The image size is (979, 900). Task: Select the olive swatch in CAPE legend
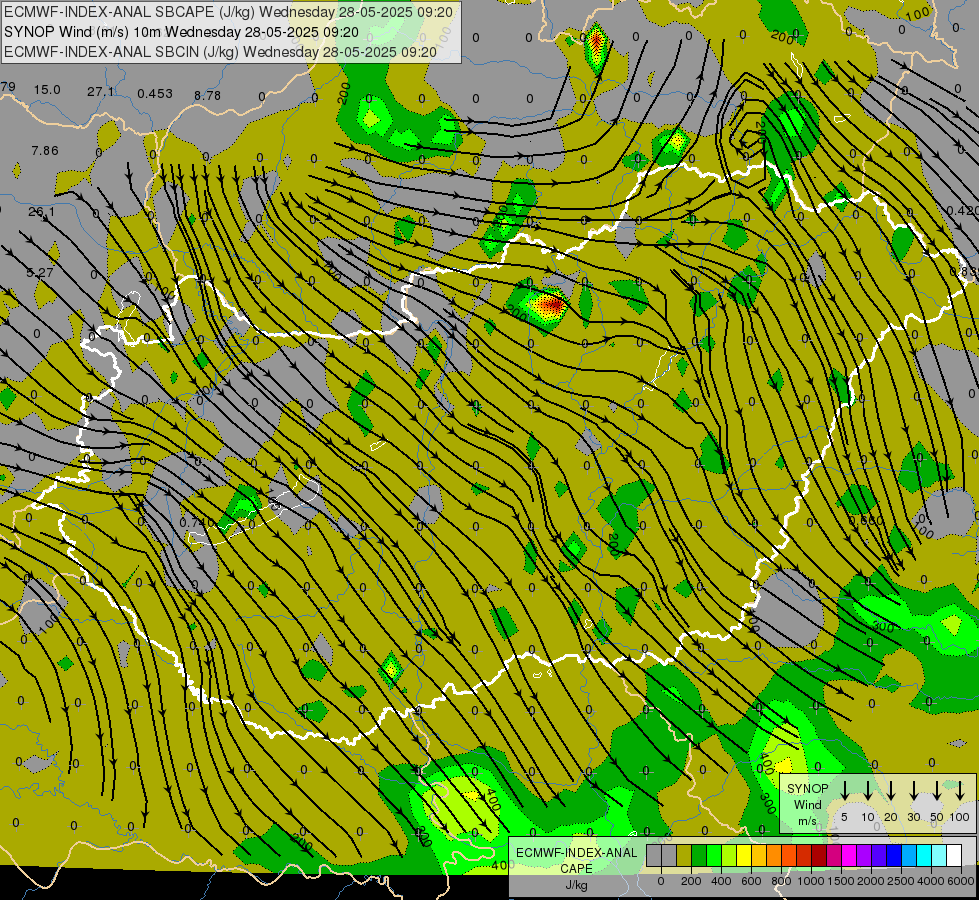[684, 855]
